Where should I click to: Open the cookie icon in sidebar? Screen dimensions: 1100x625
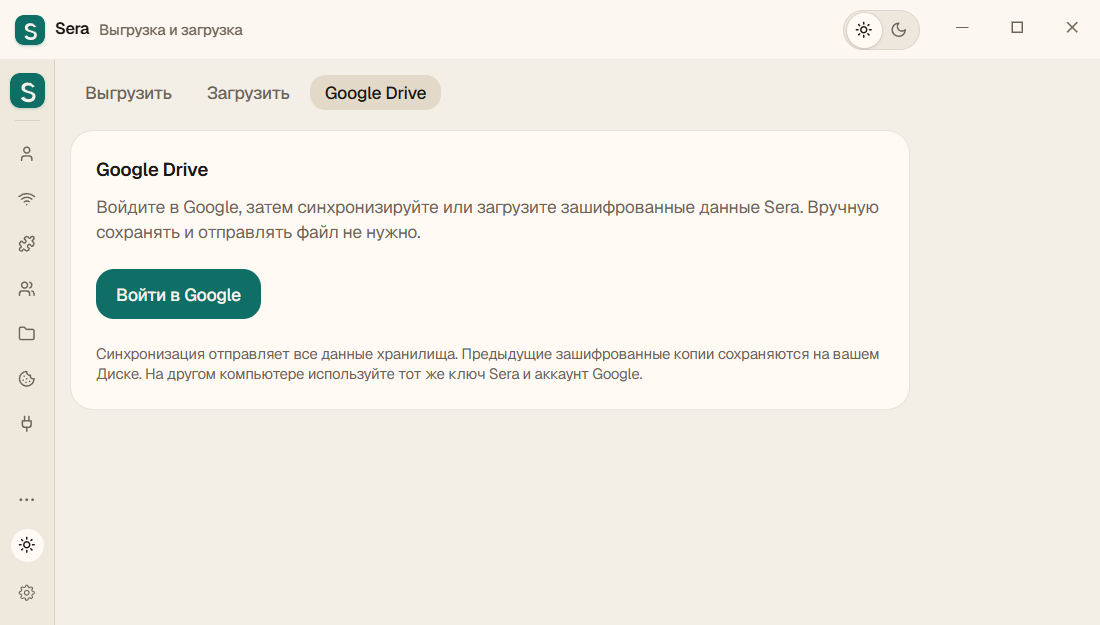pos(27,379)
